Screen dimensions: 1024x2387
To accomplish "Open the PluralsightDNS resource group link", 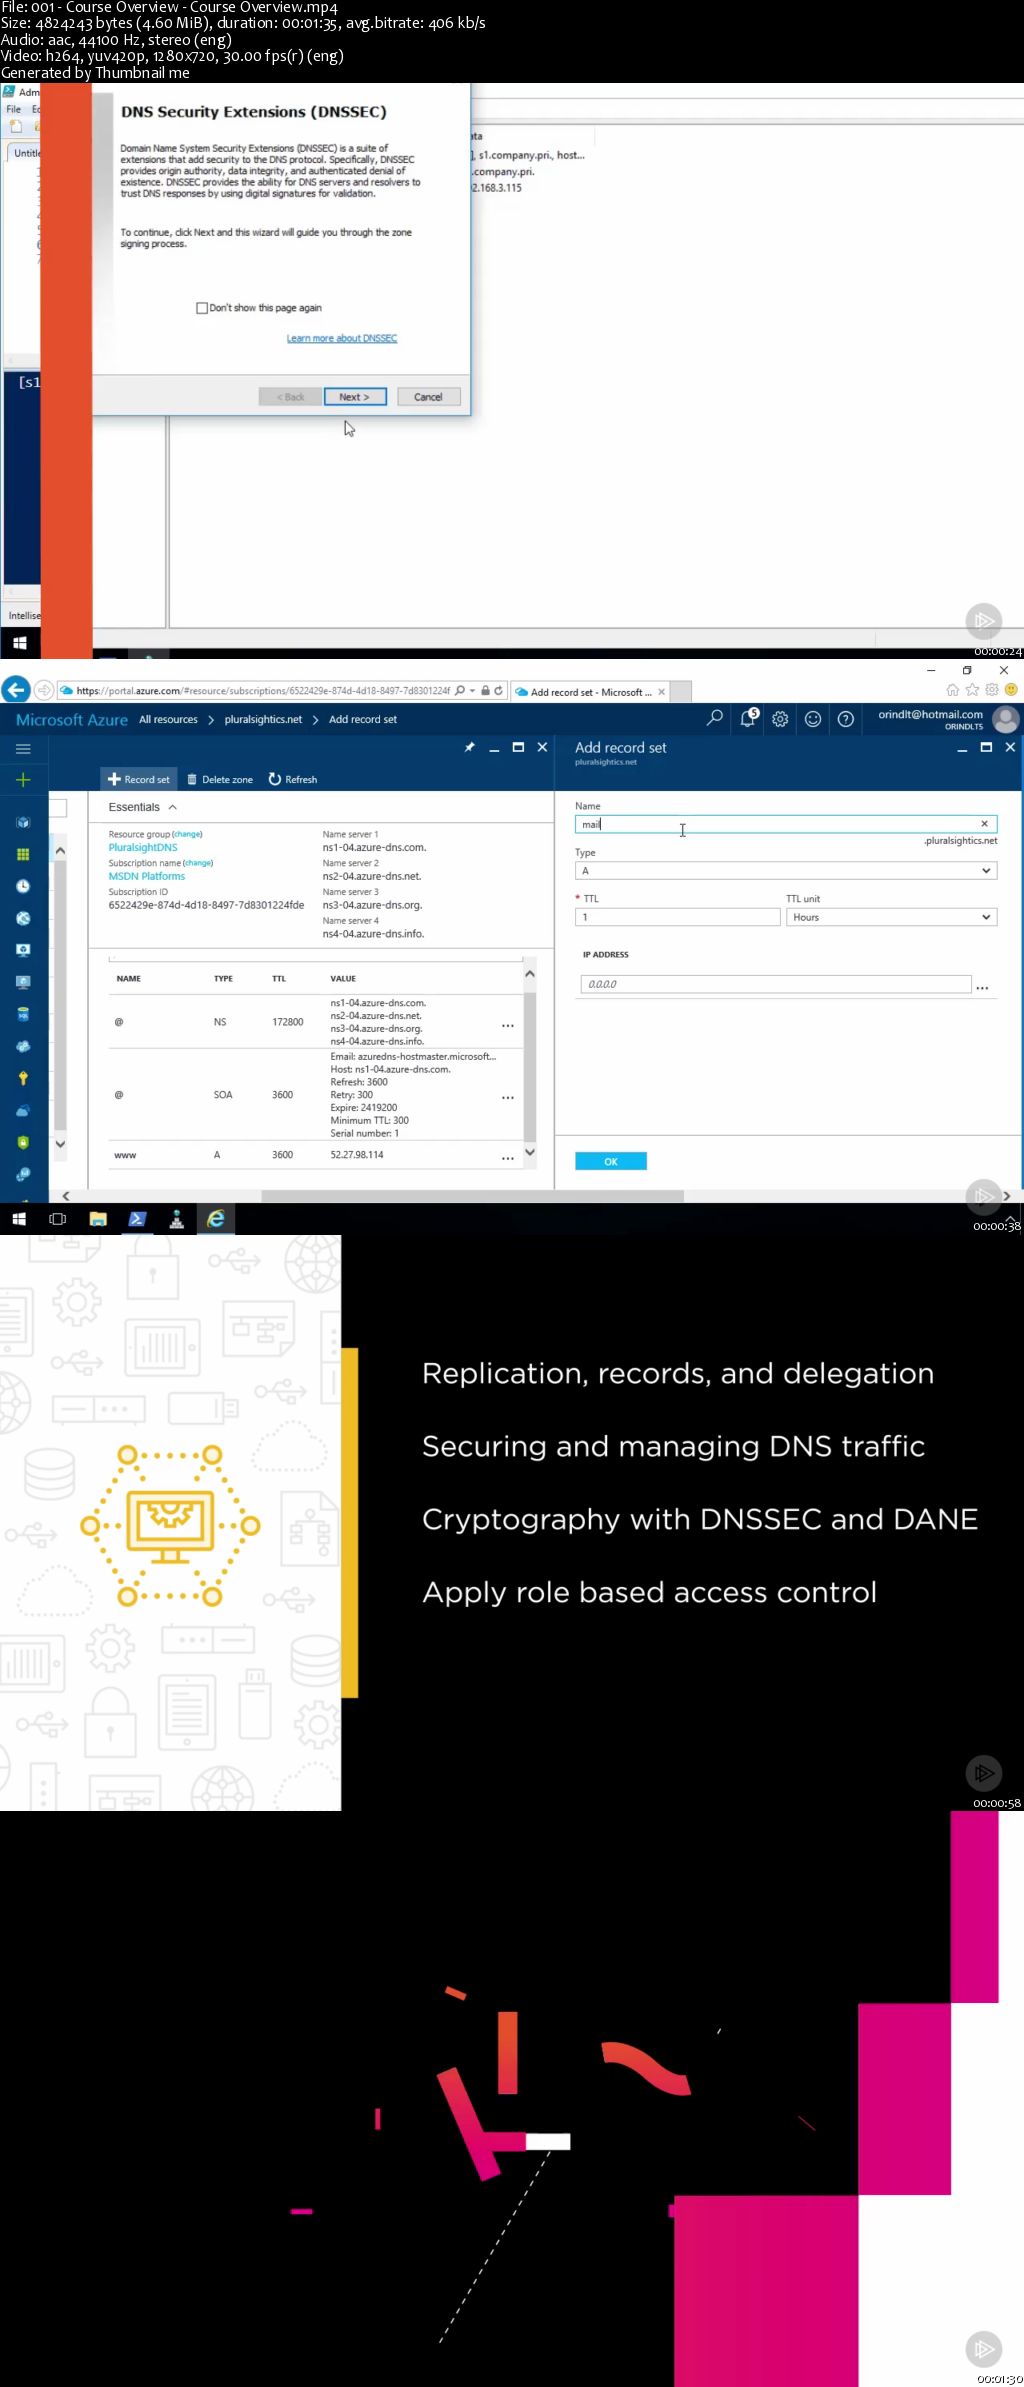I will (143, 847).
